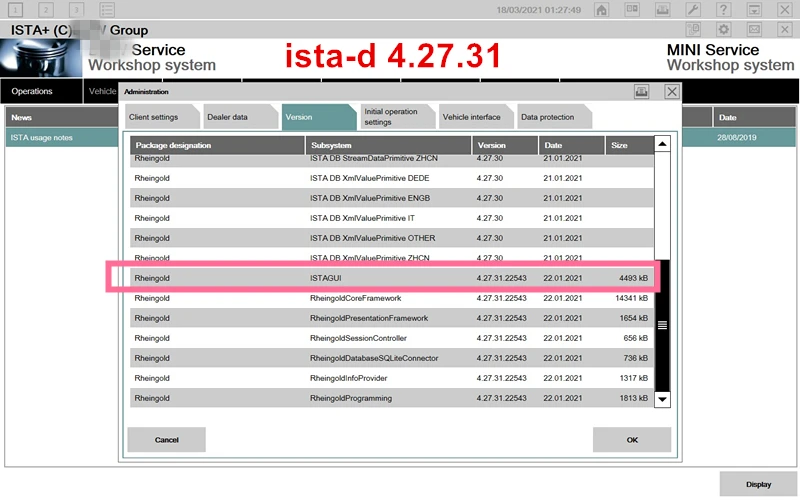Open the Operations menu tab
Screen dimensions: 800x500
[x=32, y=91]
